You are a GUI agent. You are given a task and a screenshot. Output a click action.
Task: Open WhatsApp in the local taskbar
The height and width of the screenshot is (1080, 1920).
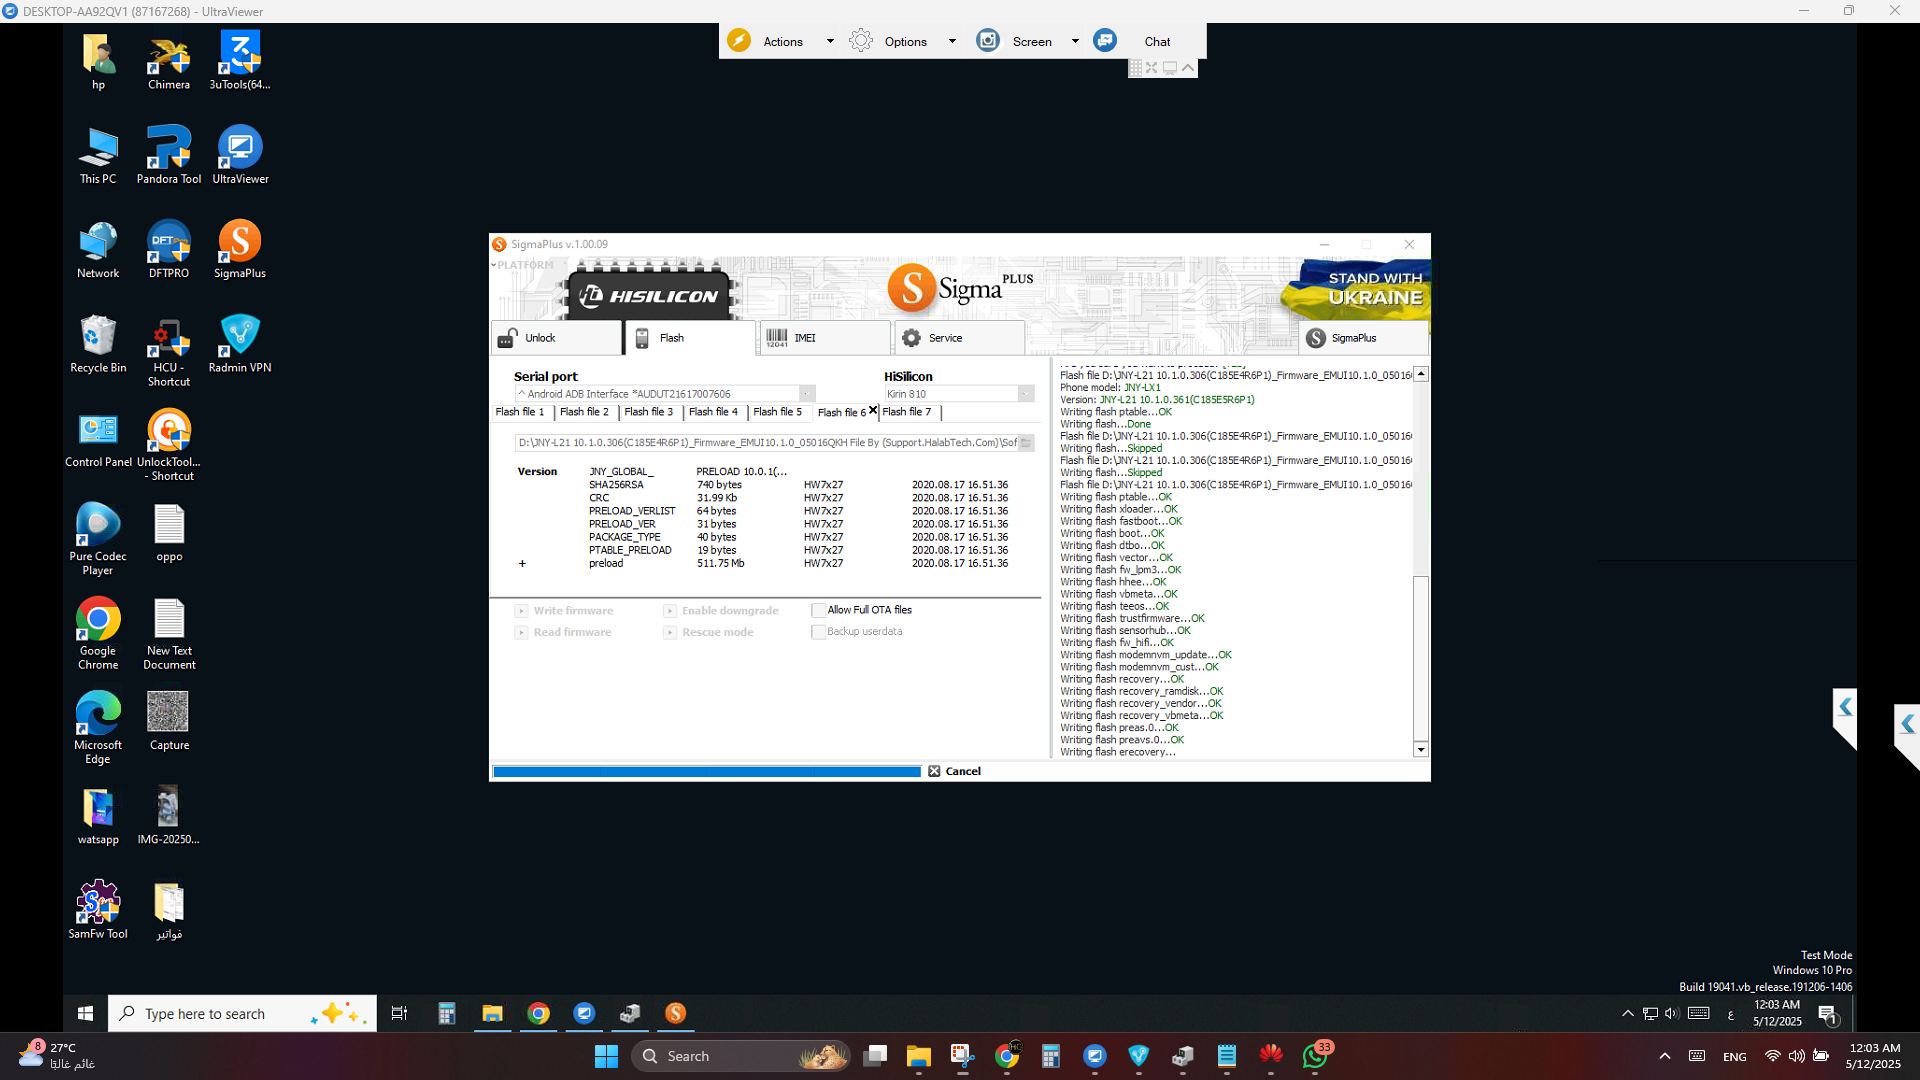tap(1316, 1055)
